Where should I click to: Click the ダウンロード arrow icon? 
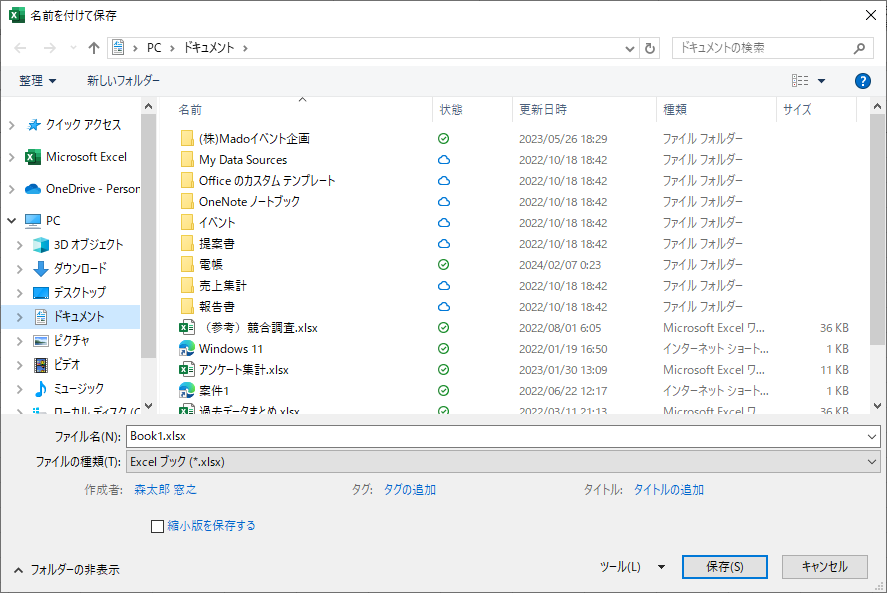pyautogui.click(x=41, y=269)
